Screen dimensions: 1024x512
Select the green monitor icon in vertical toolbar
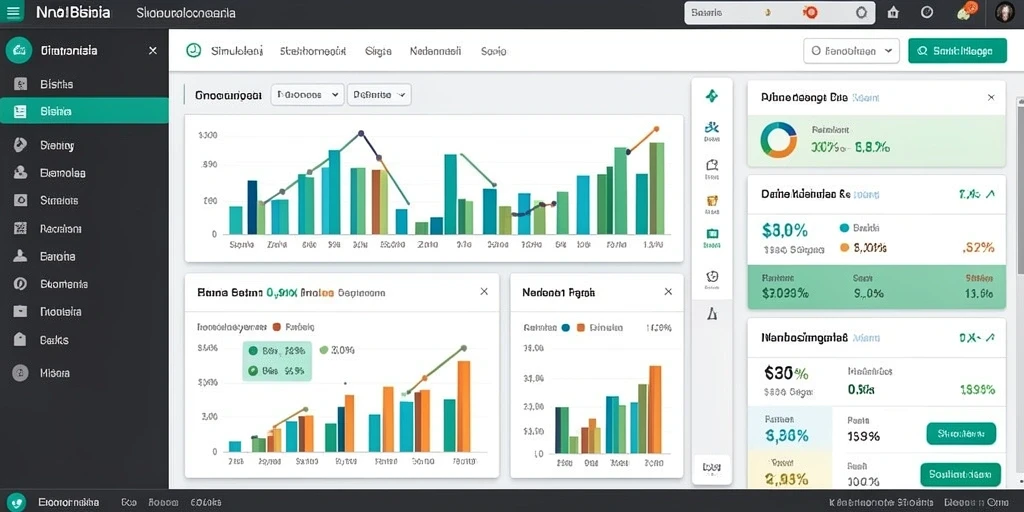pyautogui.click(x=712, y=234)
